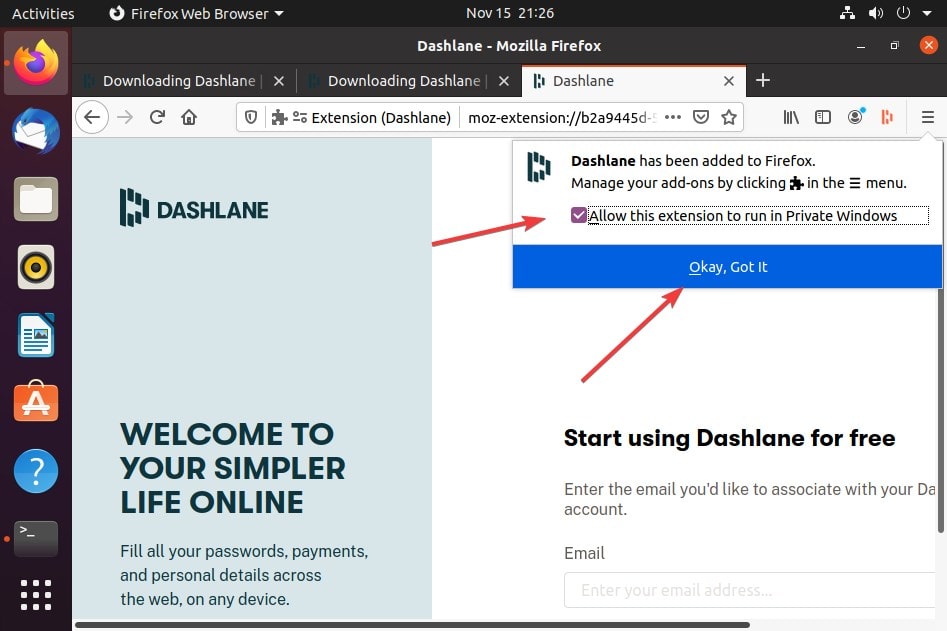Viewport: 947px width, 631px height.
Task: Click the email address input field
Action: [750, 590]
